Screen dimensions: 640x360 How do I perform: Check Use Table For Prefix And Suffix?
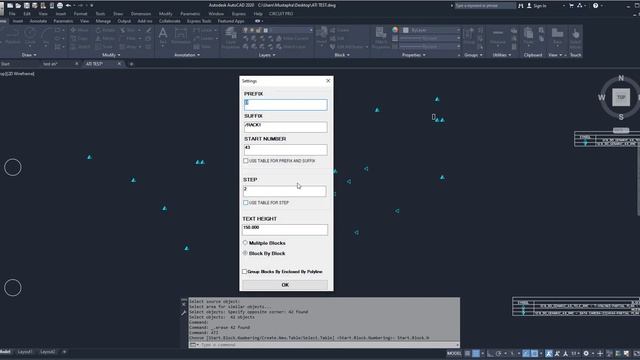[246, 161]
